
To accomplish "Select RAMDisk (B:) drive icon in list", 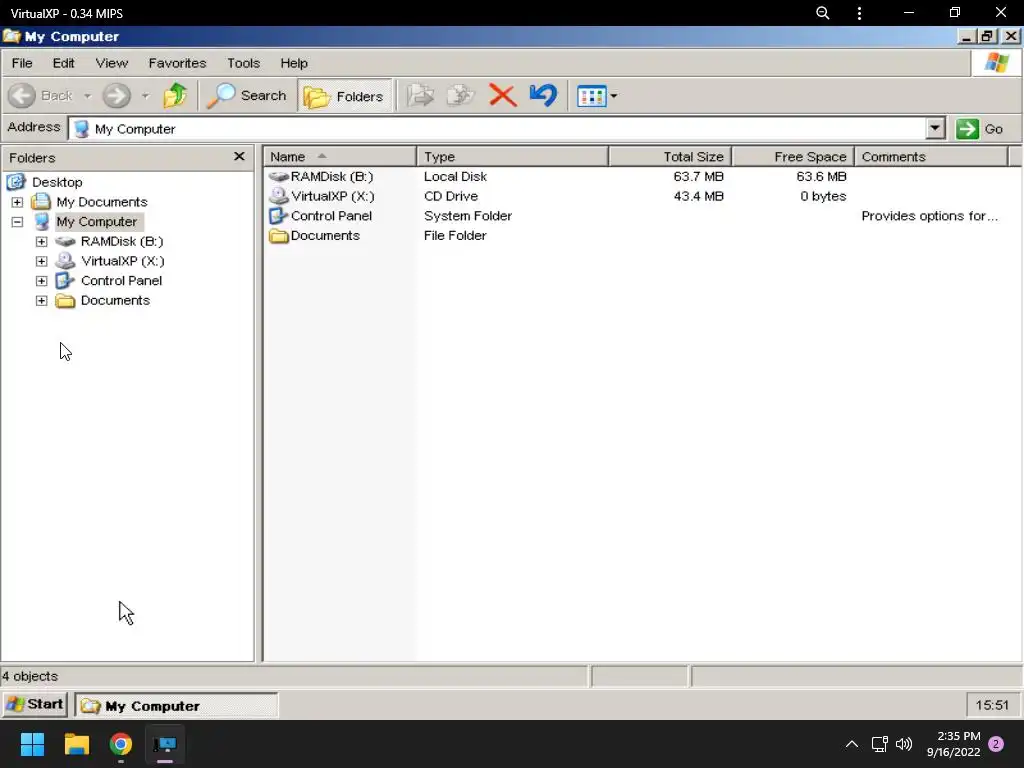I will 279,176.
